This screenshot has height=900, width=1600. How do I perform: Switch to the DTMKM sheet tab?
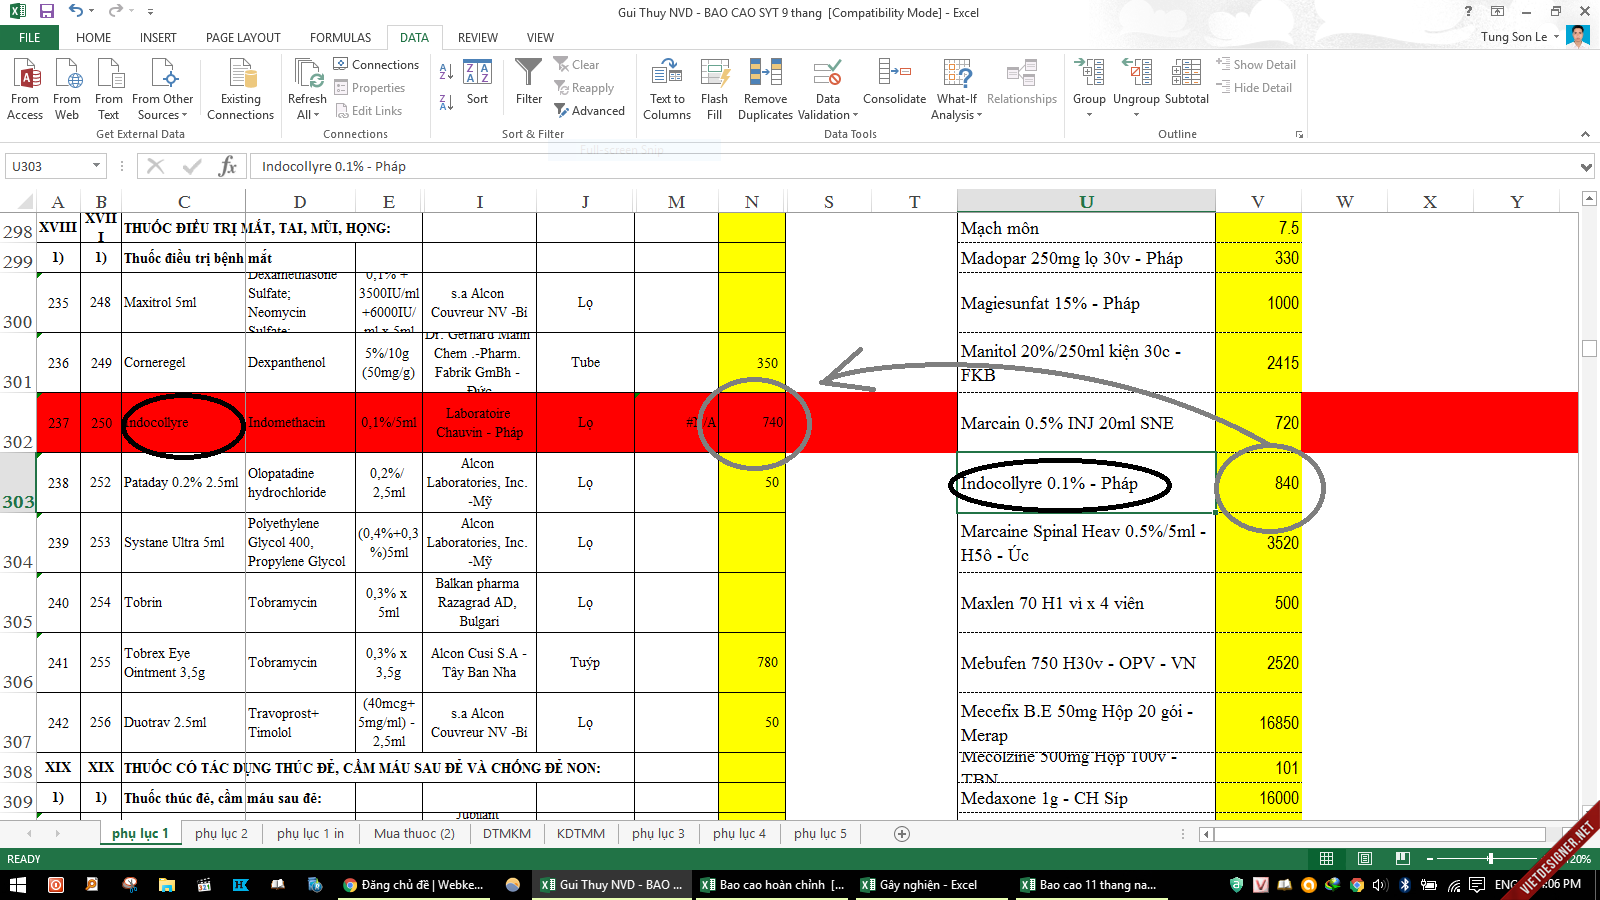point(507,833)
